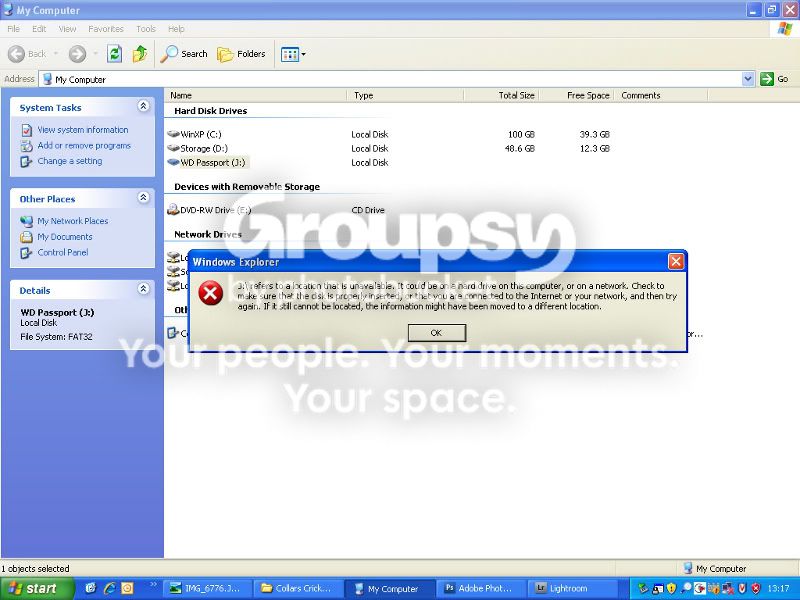Open the Tools menu
This screenshot has width=800, height=600.
pos(145,29)
